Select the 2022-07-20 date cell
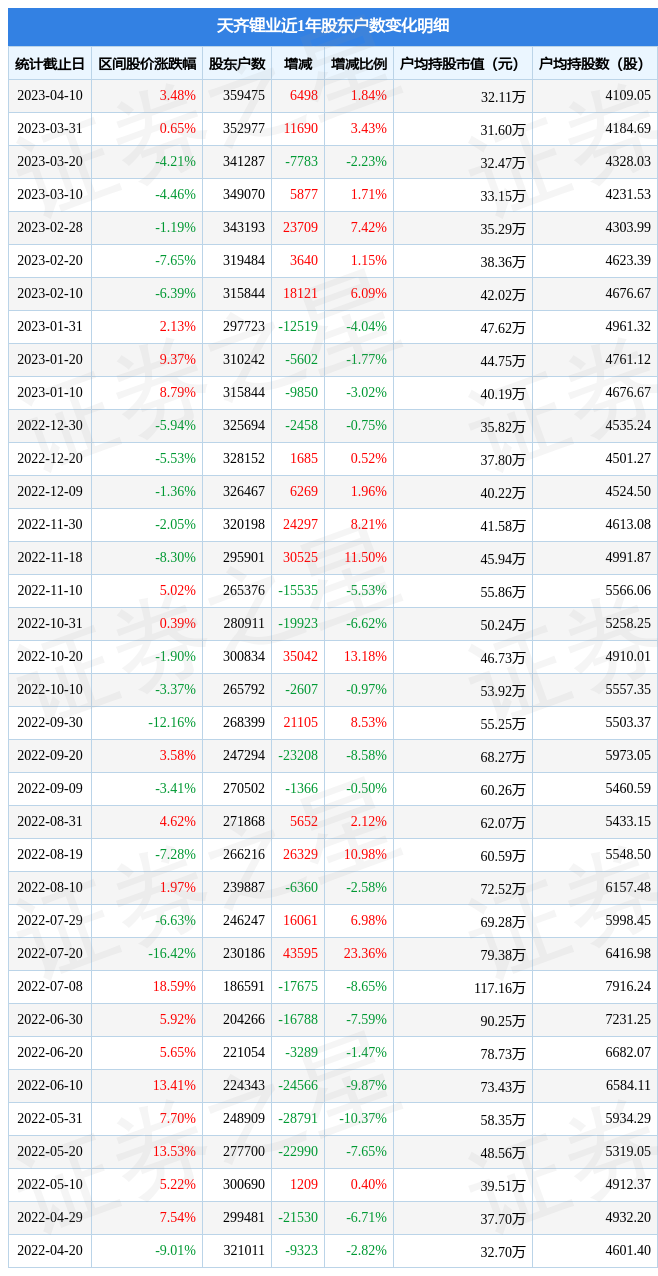Viewport: 658px width, 1276px height. [x=50, y=954]
